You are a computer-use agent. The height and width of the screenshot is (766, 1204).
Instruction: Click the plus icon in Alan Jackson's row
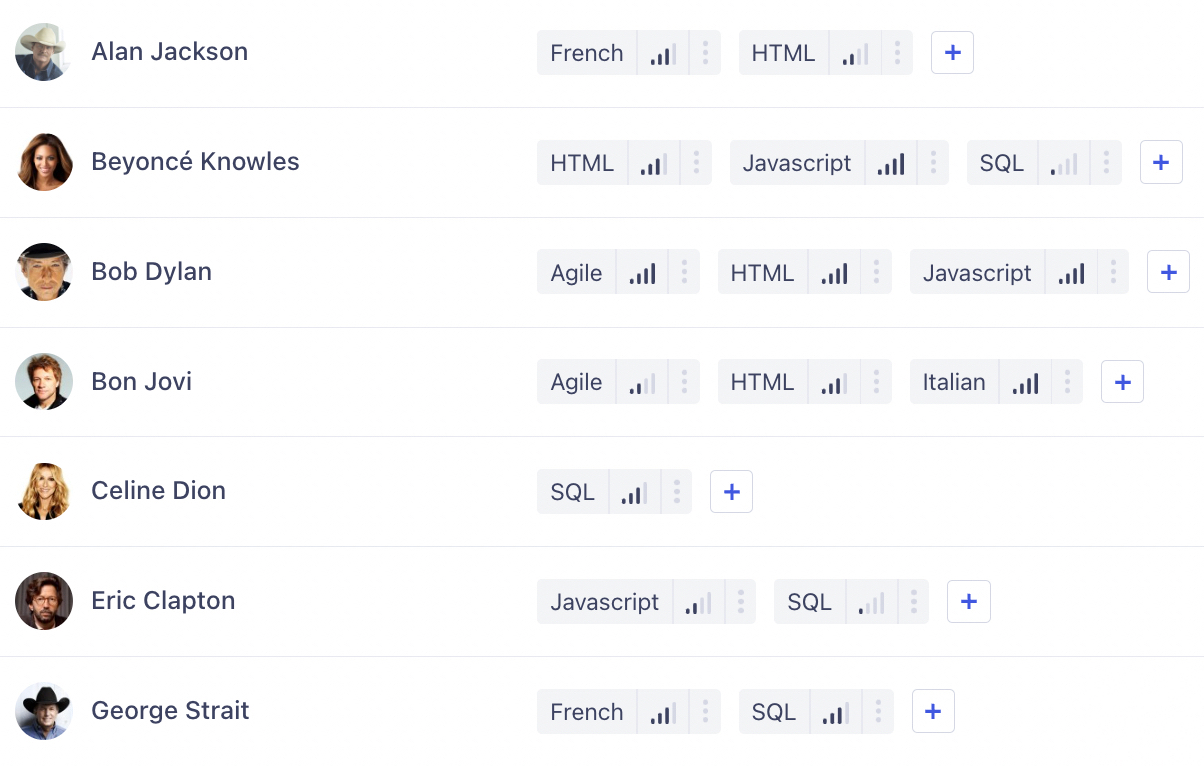952,53
